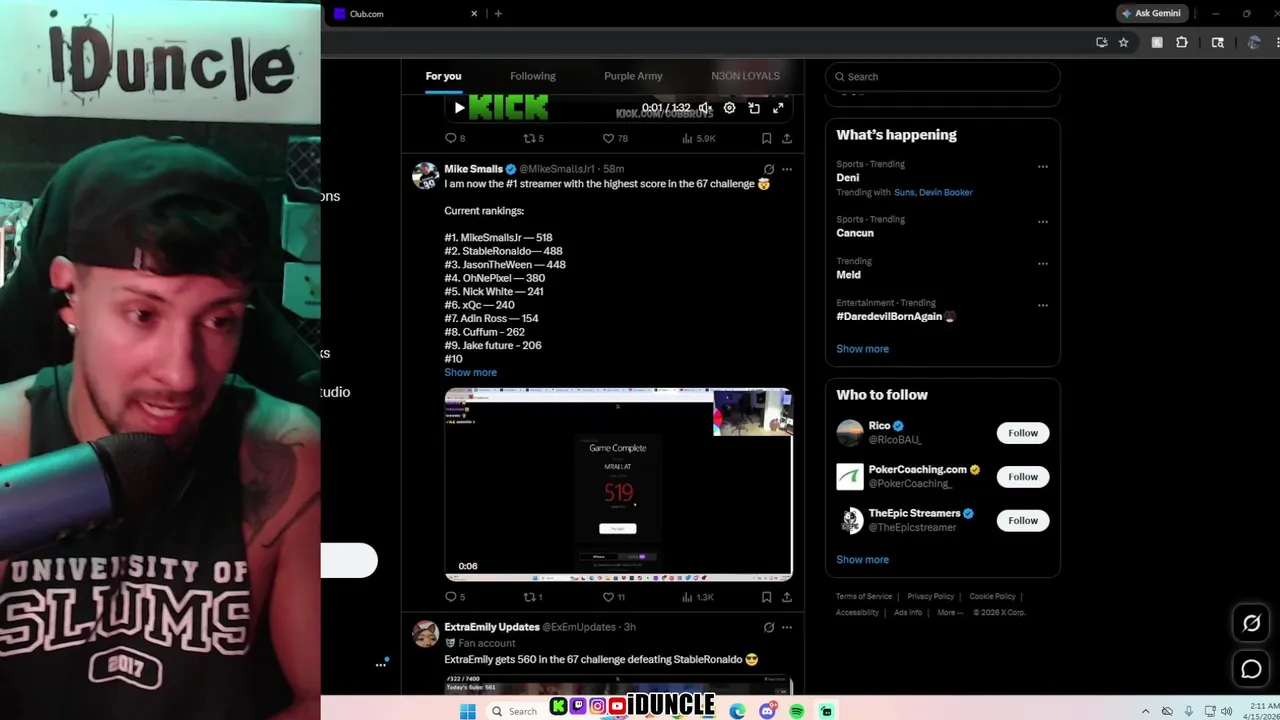The width and height of the screenshot is (1280, 720).
Task: Expand Mike Smalls post with Show more
Action: (x=470, y=372)
